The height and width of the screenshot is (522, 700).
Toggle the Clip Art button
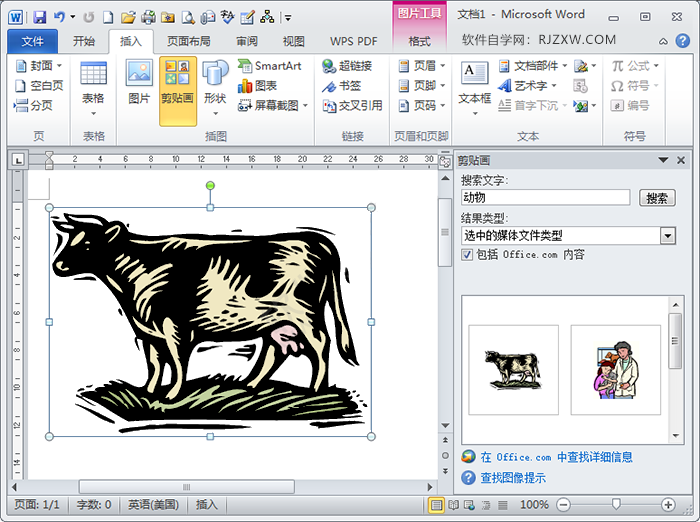pos(178,91)
